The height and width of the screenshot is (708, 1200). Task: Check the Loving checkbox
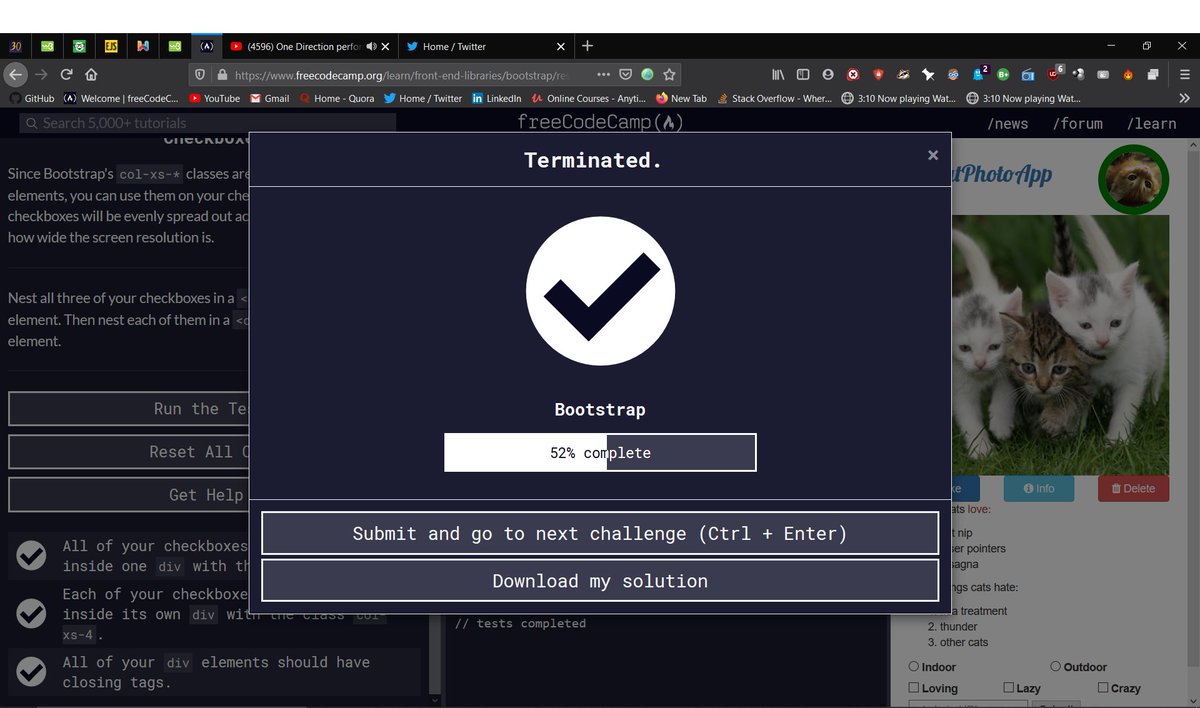(x=913, y=688)
